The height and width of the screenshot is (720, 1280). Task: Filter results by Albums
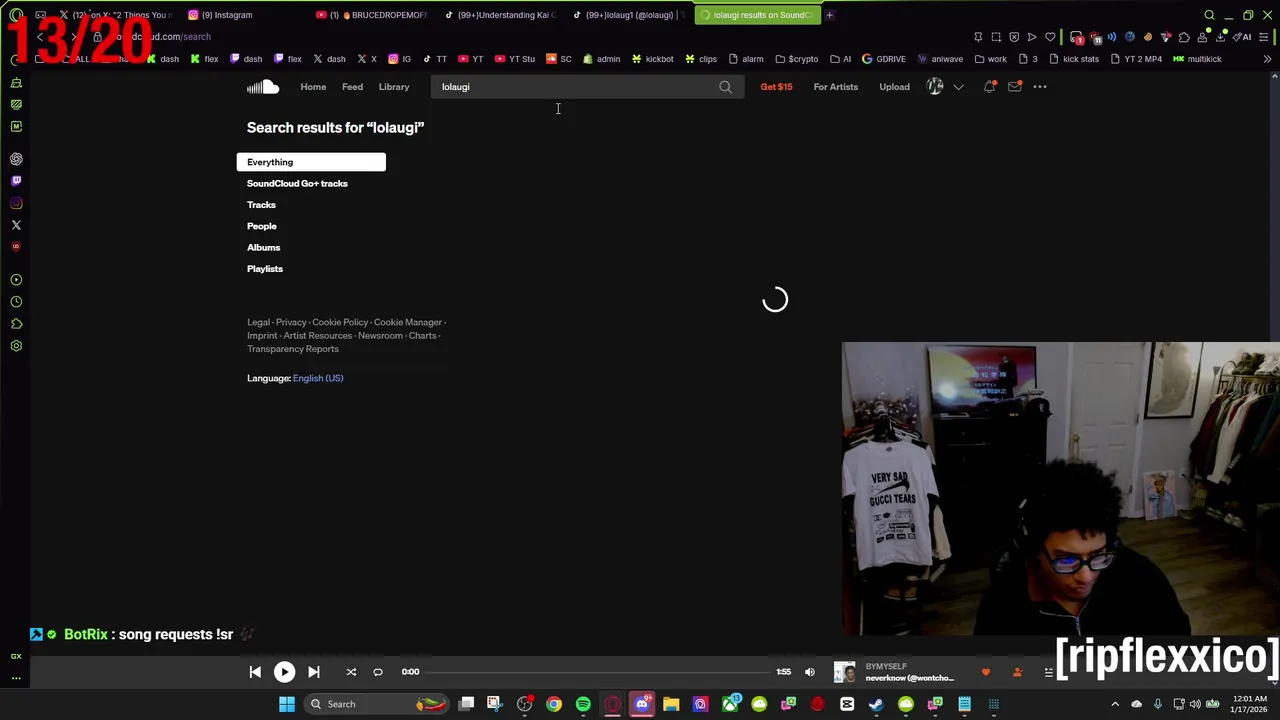tap(264, 247)
